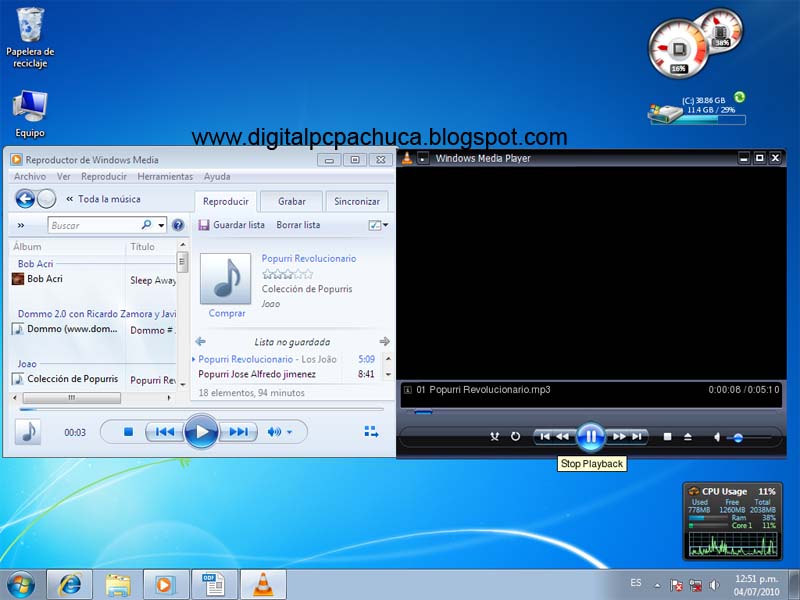Click the search magnifier icon in Buscar box
Screen dimensions: 800x600
tap(146, 224)
